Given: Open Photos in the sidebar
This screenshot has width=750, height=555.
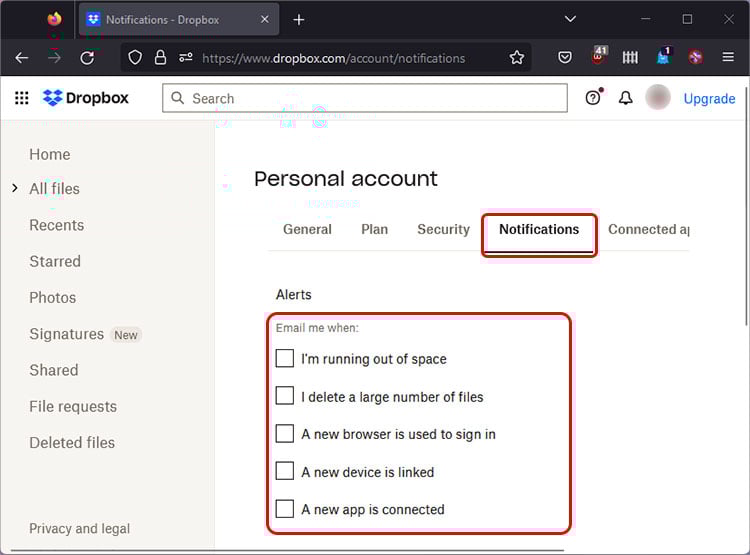Looking at the screenshot, I should pyautogui.click(x=53, y=298).
